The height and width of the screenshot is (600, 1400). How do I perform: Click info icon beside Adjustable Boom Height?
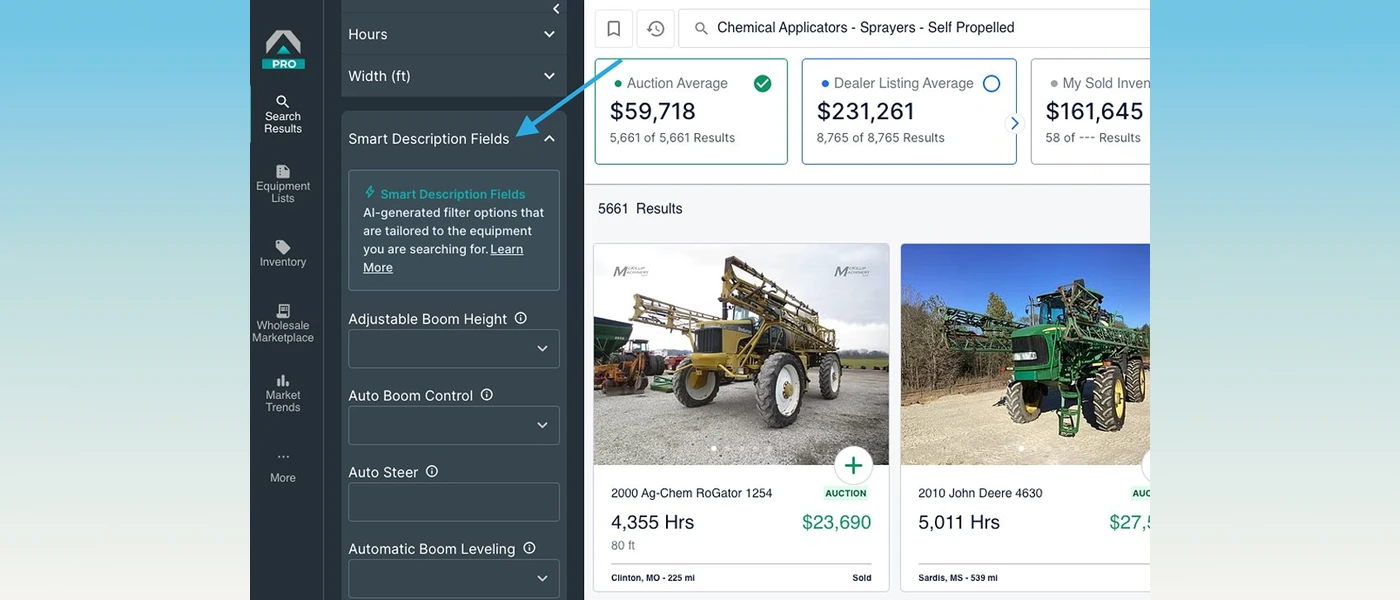point(520,318)
